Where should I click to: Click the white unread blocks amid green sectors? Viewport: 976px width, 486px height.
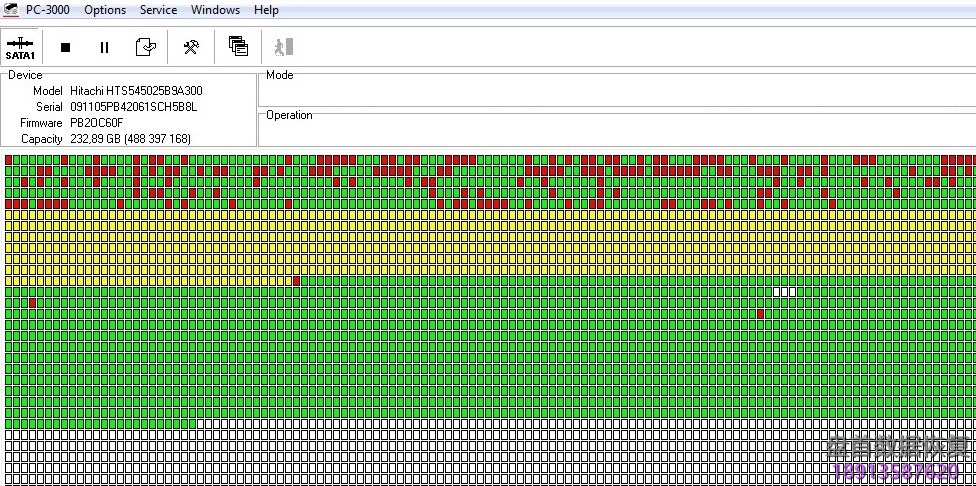pos(785,292)
